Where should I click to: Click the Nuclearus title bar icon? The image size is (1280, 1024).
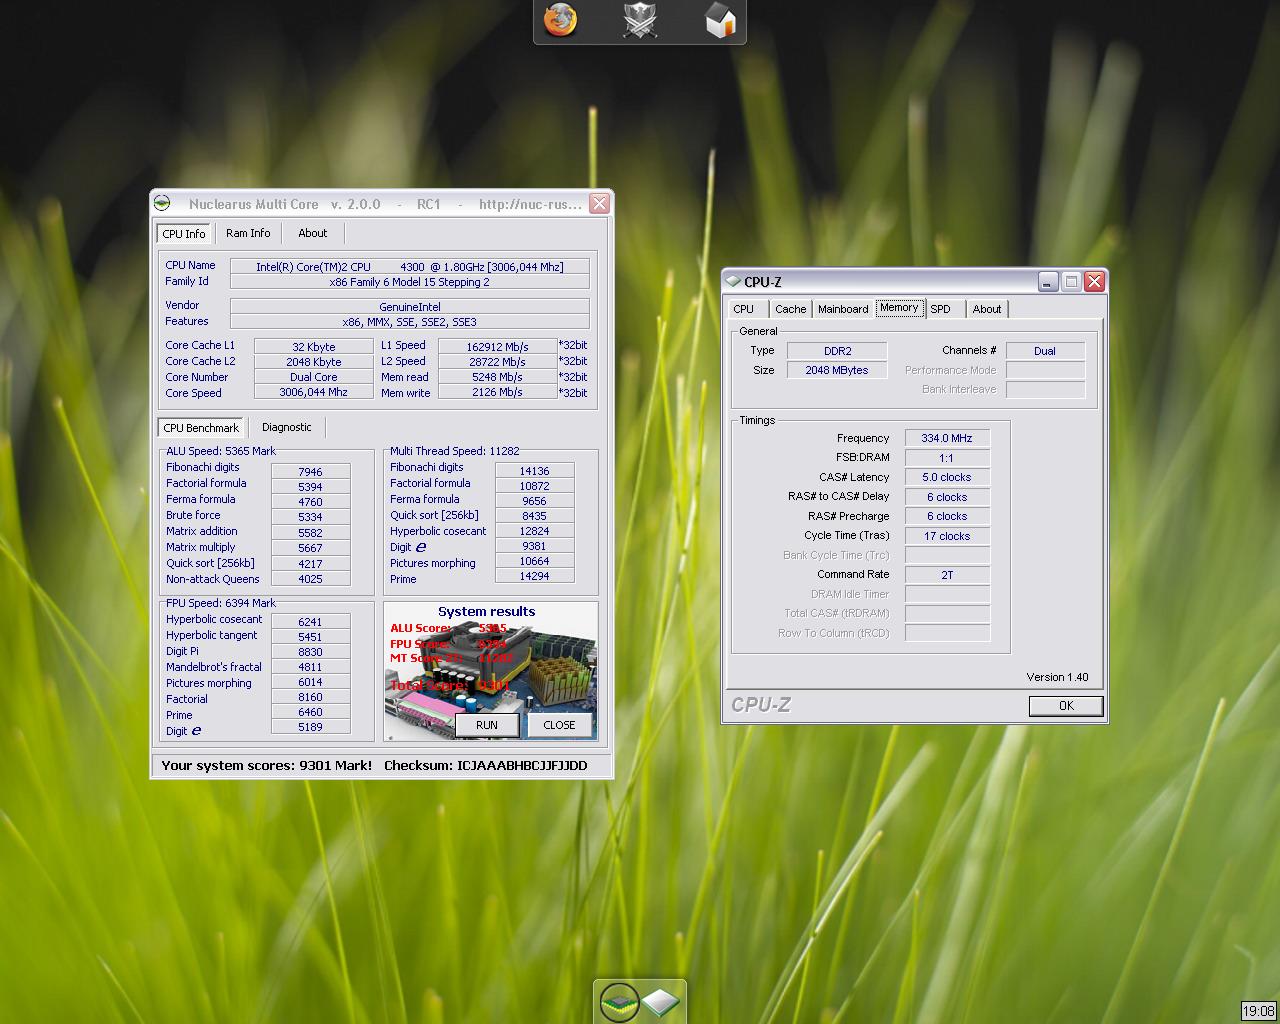[x=162, y=203]
